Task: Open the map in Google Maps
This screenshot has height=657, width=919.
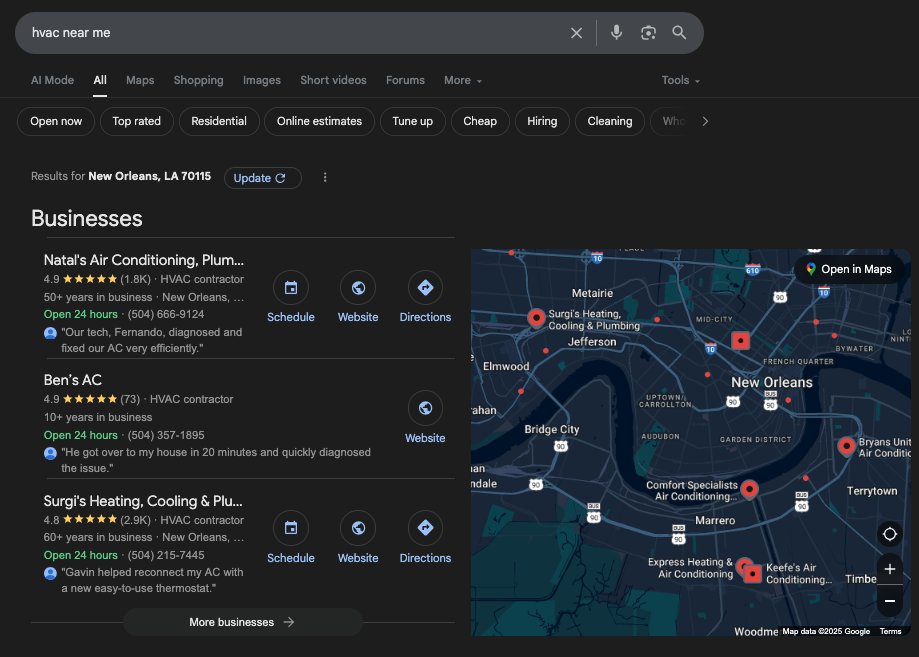Action: 849,269
